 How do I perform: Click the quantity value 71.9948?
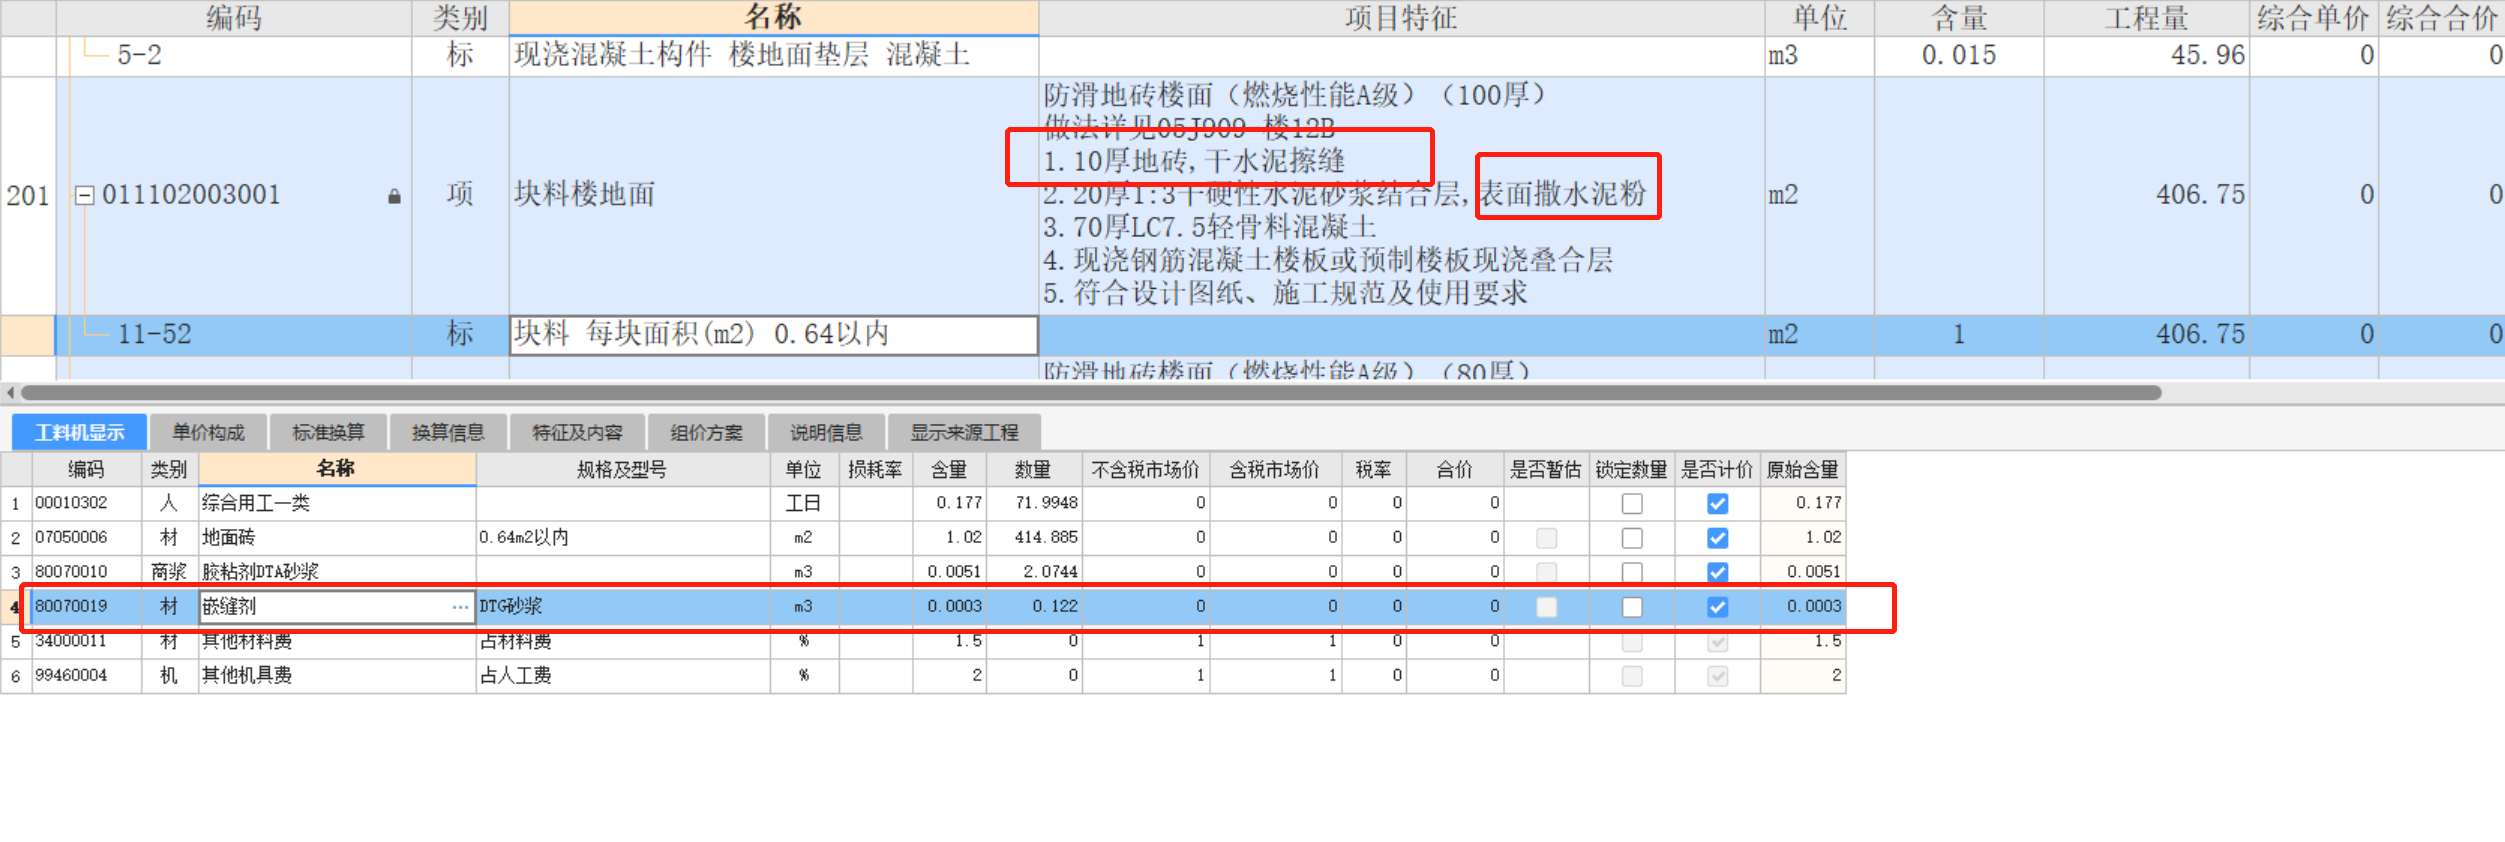(x=1046, y=503)
